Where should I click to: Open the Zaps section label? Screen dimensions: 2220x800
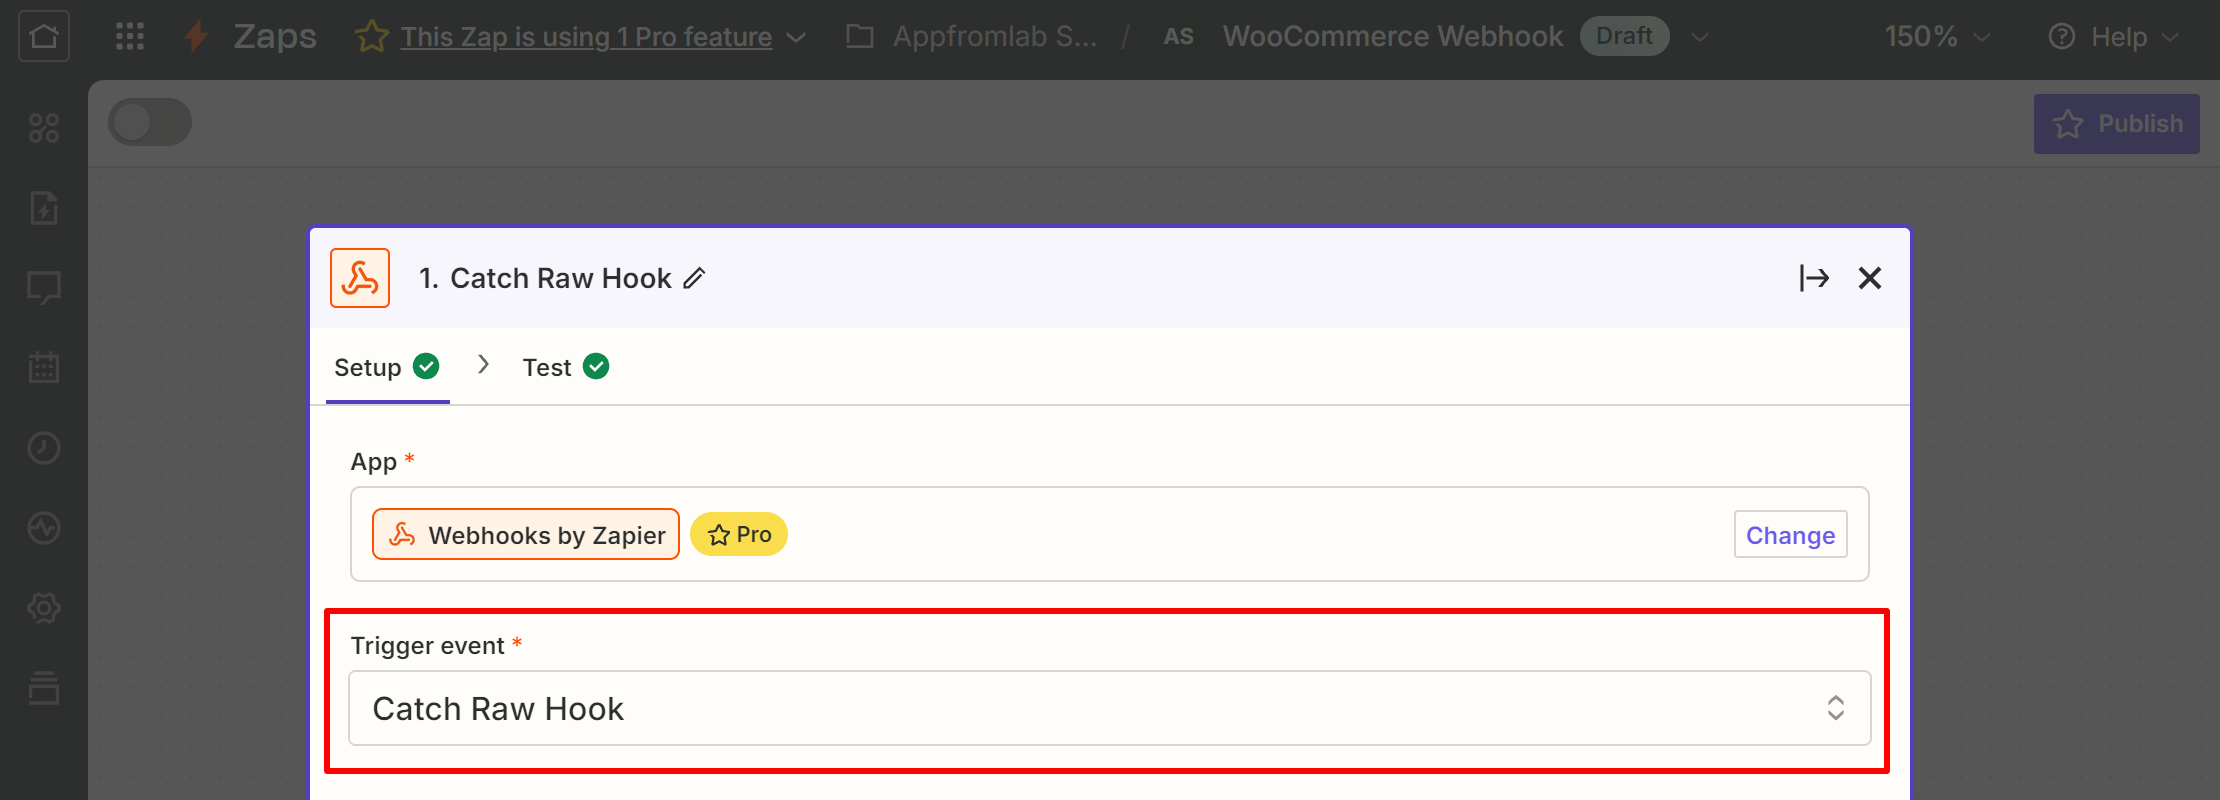click(275, 36)
